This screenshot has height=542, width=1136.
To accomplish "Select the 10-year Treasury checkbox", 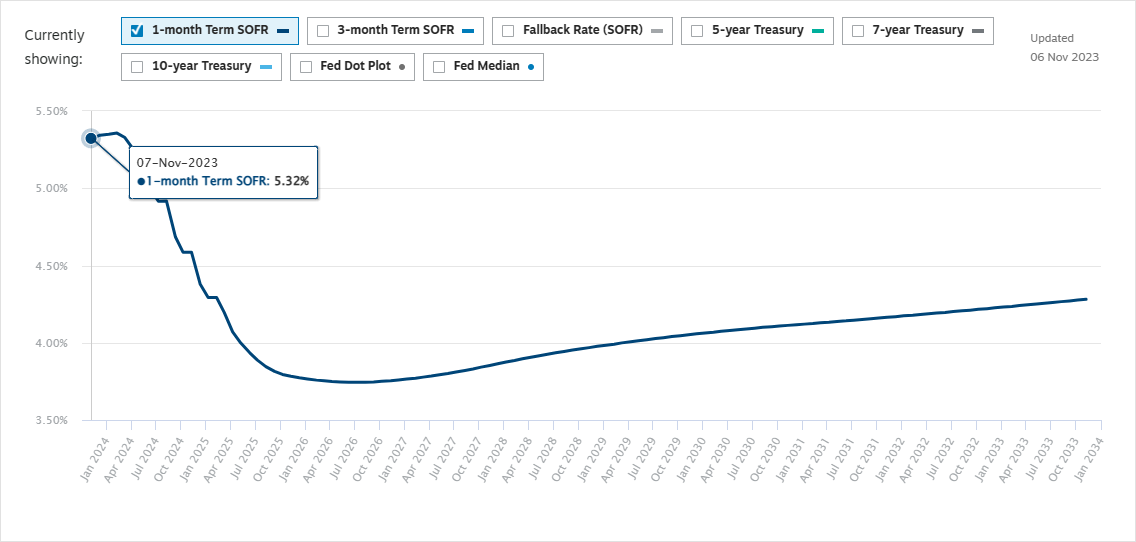I will pos(137,67).
